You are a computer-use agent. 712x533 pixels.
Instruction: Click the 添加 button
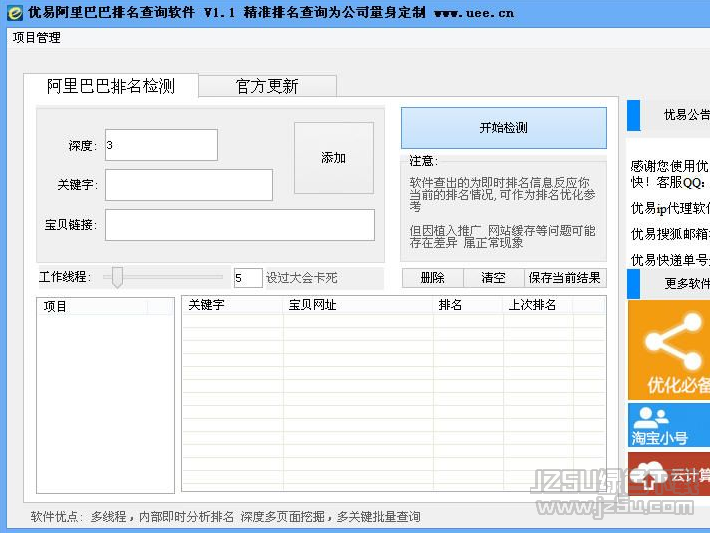pos(334,158)
